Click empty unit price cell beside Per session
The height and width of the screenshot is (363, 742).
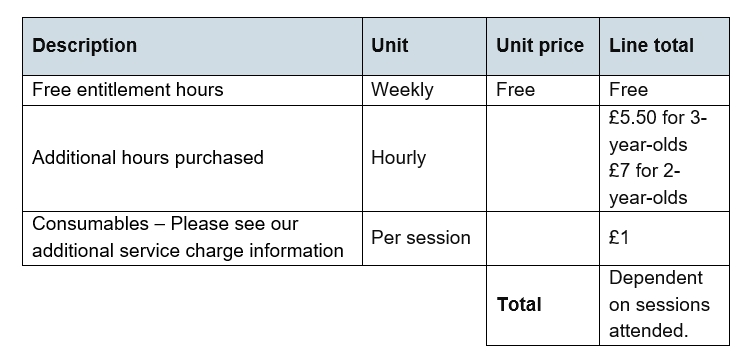pos(543,238)
